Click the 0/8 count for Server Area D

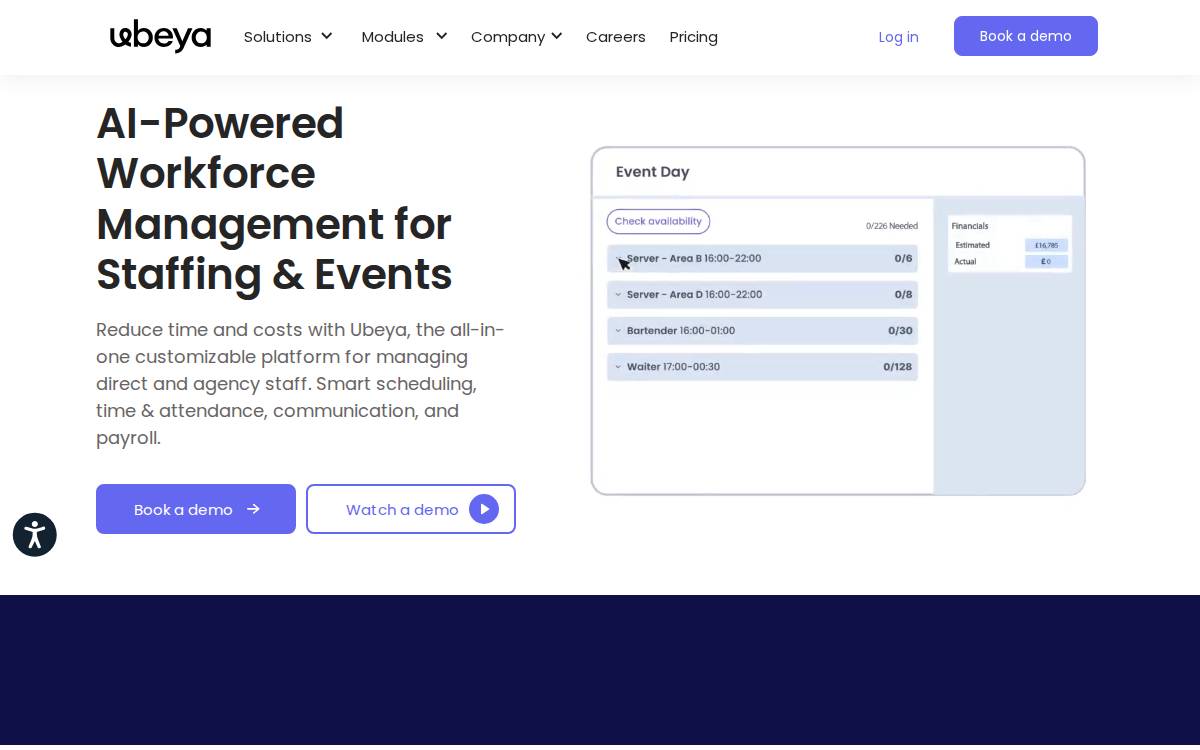[903, 294]
